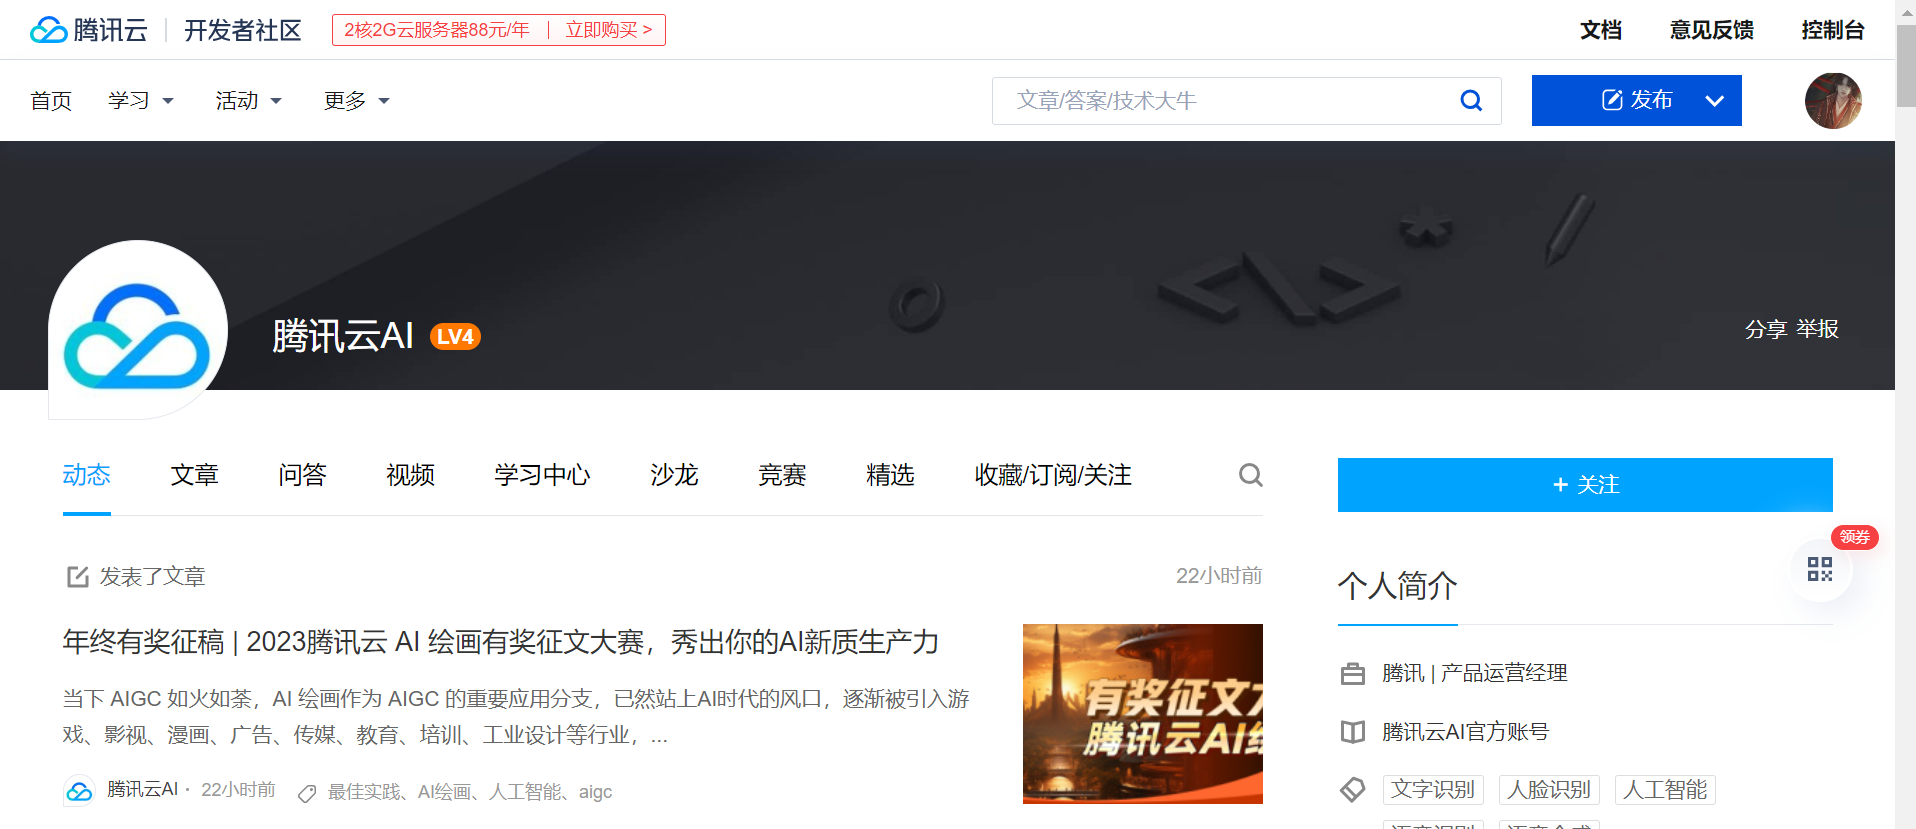Open the user avatar in the header
The height and width of the screenshot is (829, 1916).
pos(1833,100)
